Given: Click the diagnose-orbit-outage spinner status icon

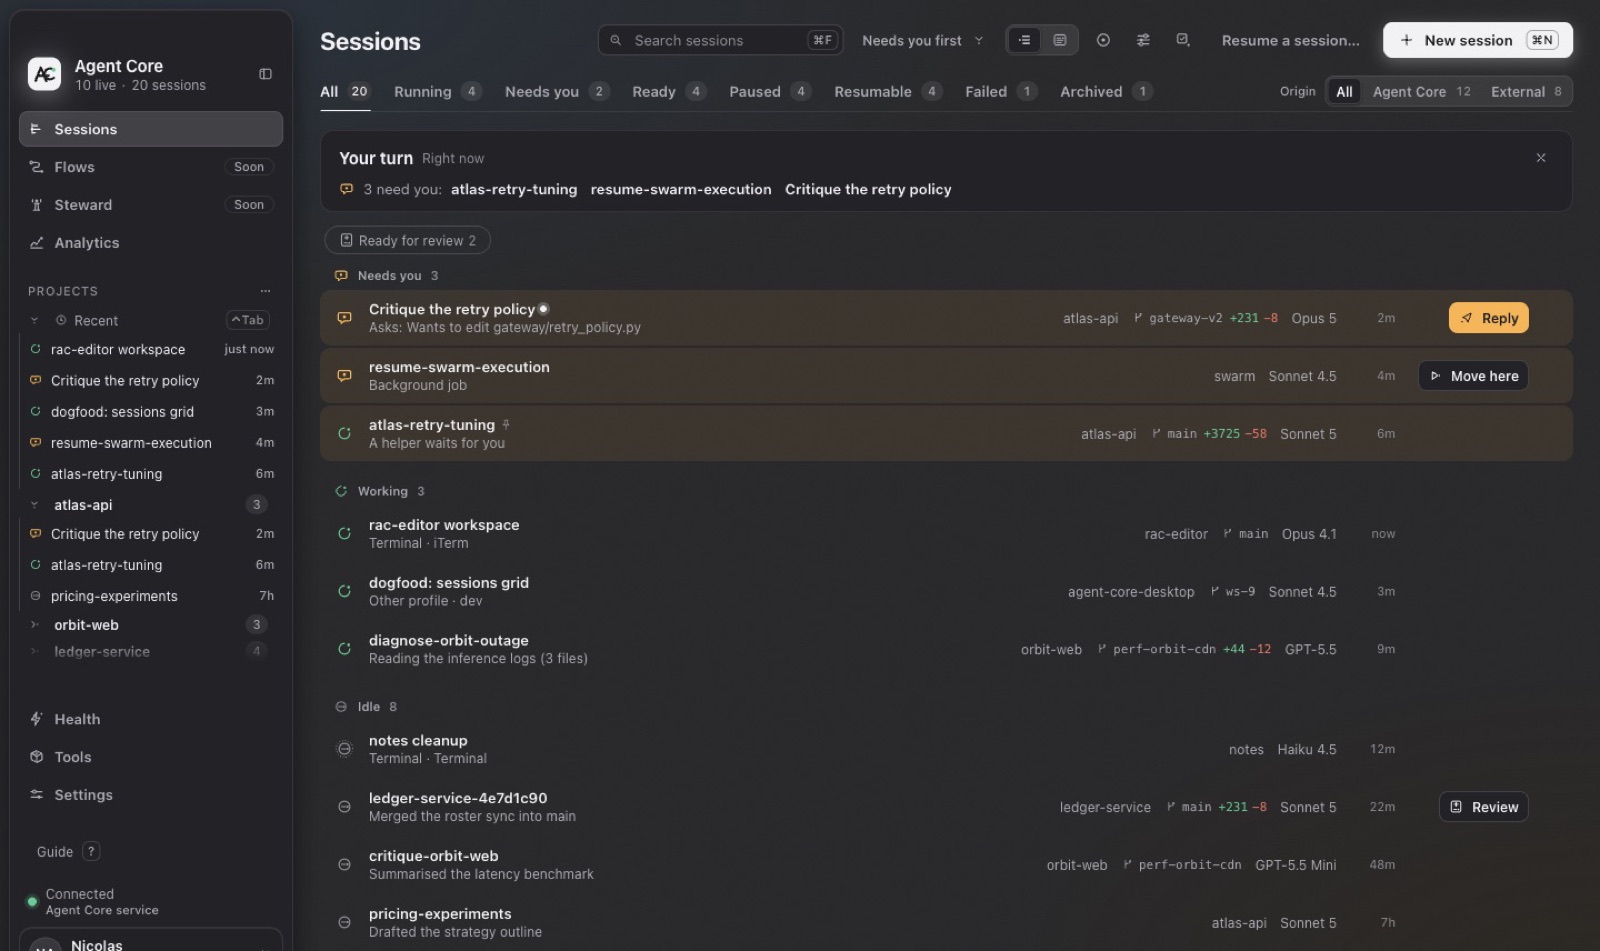Looking at the screenshot, I should click(344, 649).
